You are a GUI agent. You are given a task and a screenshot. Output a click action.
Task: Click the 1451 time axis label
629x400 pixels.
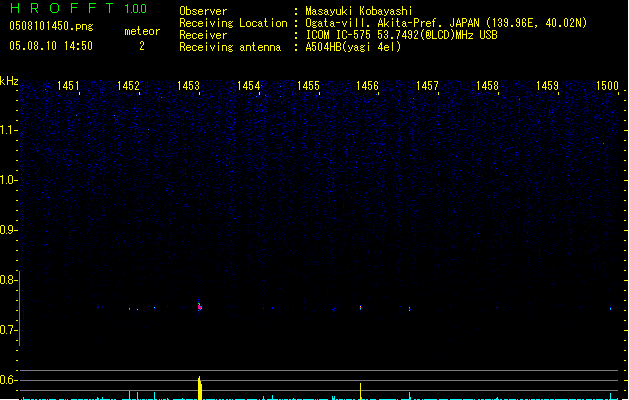click(x=68, y=85)
